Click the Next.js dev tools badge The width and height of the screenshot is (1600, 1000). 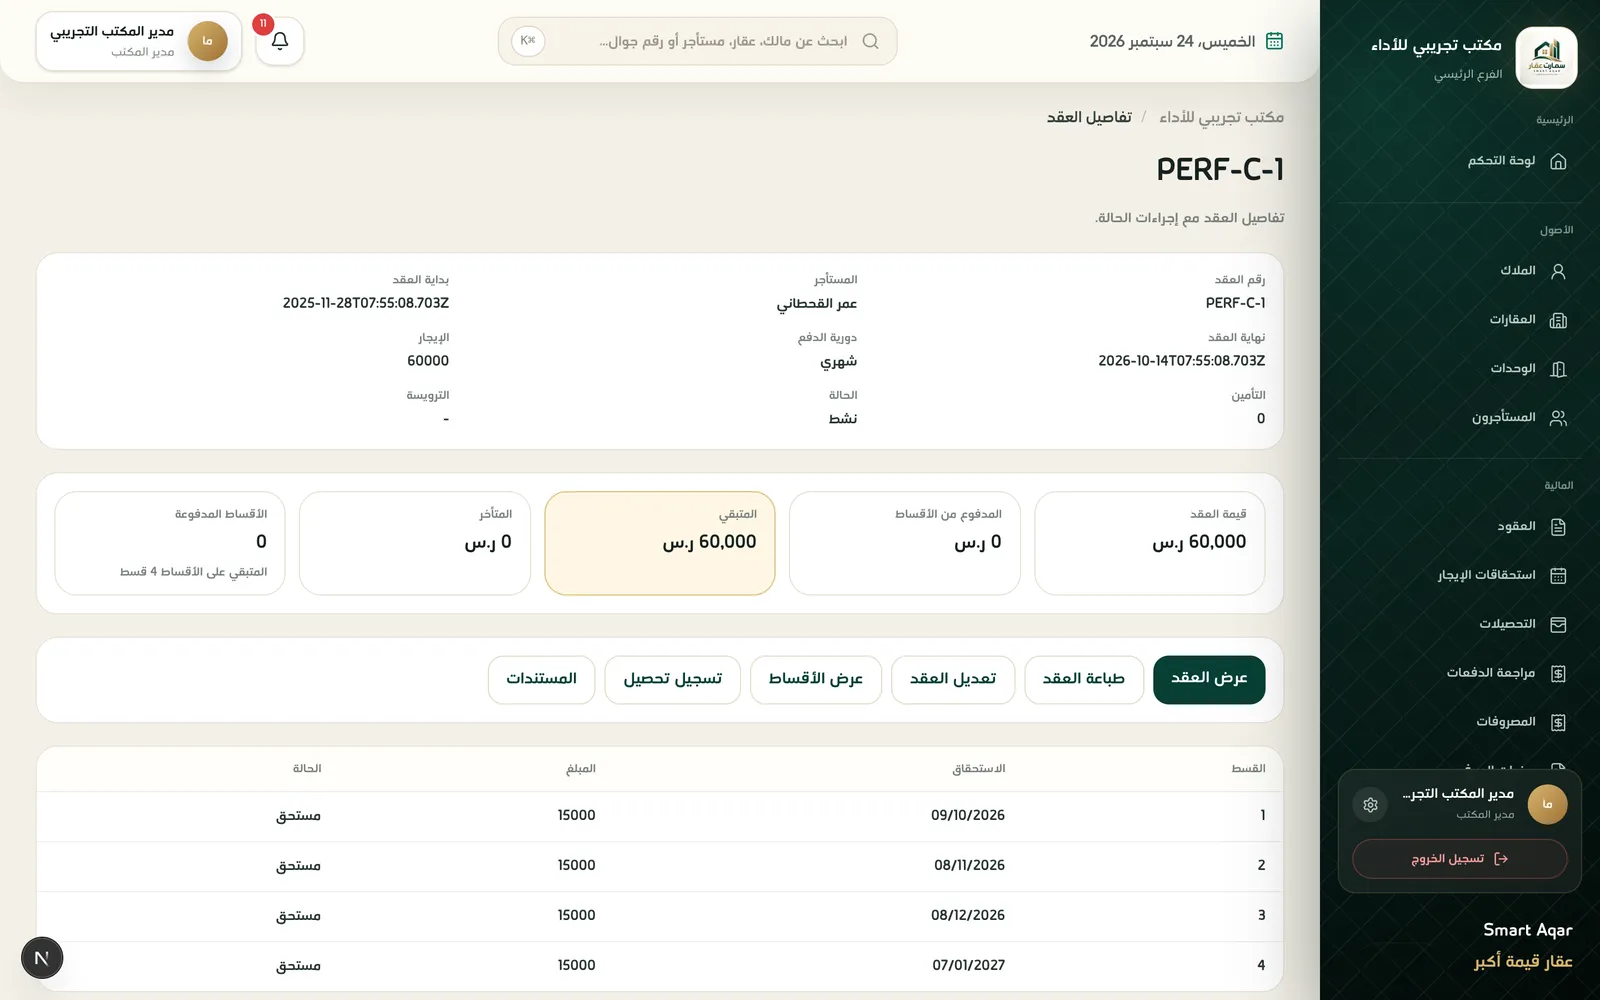coord(42,958)
